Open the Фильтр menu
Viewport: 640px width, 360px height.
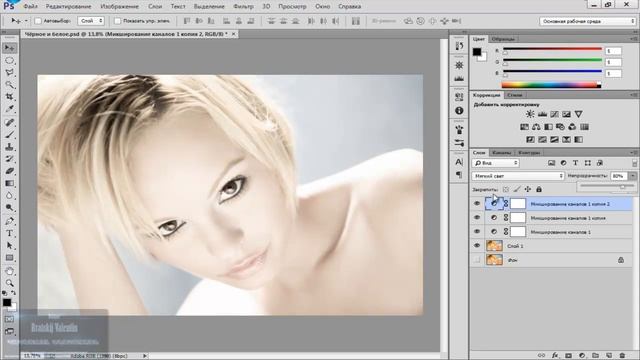click(243, 7)
